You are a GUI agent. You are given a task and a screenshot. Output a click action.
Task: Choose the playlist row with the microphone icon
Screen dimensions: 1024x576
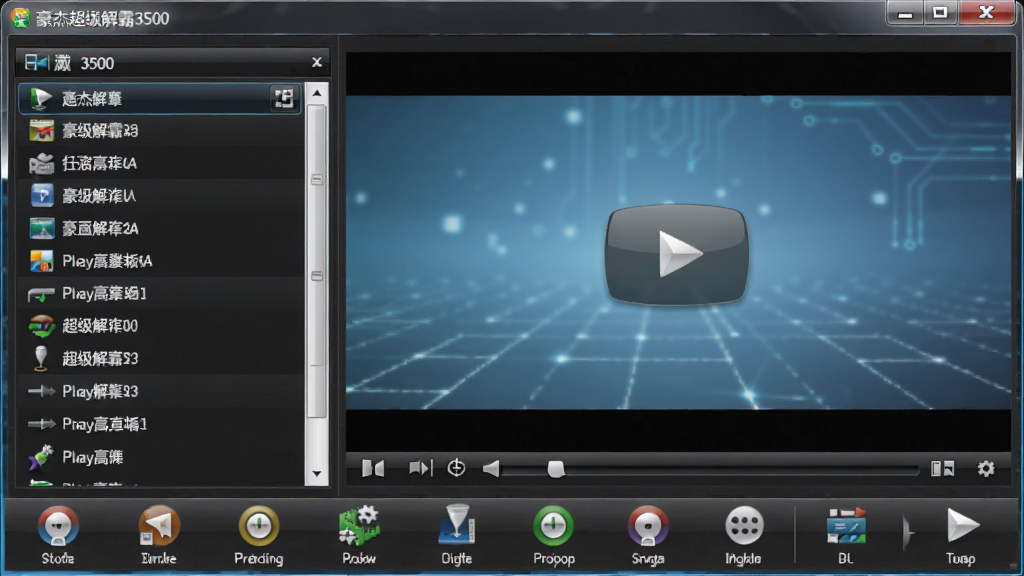pos(162,359)
